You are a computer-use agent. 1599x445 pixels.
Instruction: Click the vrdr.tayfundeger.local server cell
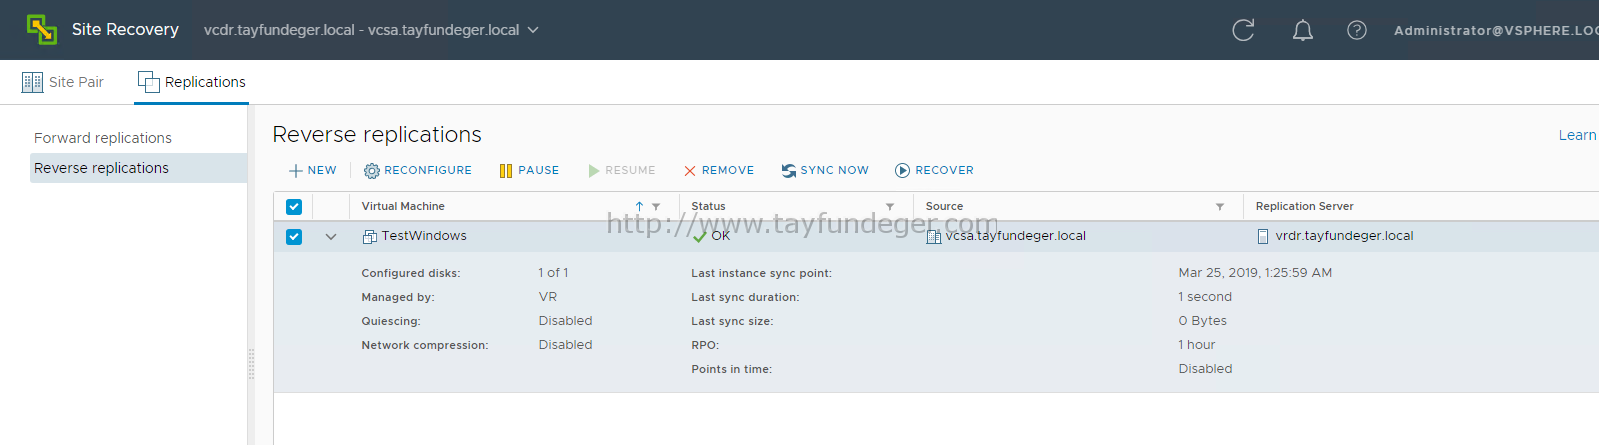1344,236
